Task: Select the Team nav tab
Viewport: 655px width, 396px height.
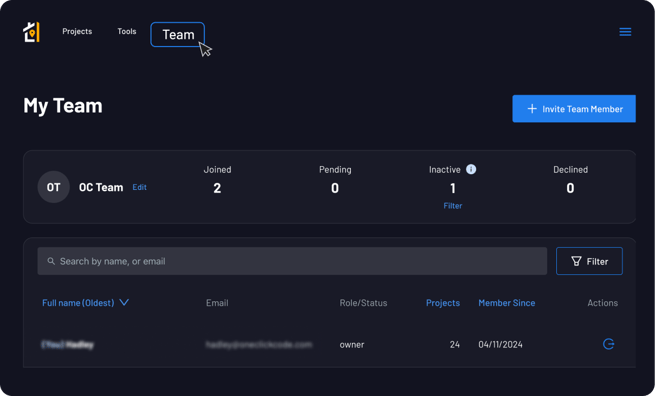Action: 178,35
